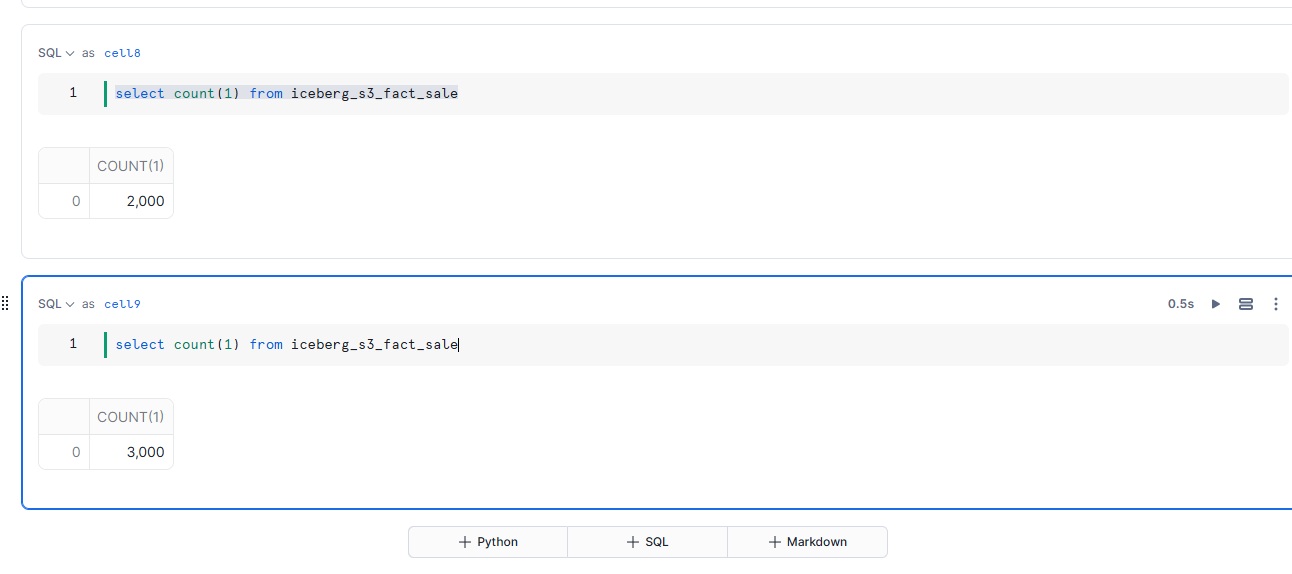The image size is (1292, 574).
Task: Toggle cell9 code/results collapse view icon
Action: tap(1246, 304)
